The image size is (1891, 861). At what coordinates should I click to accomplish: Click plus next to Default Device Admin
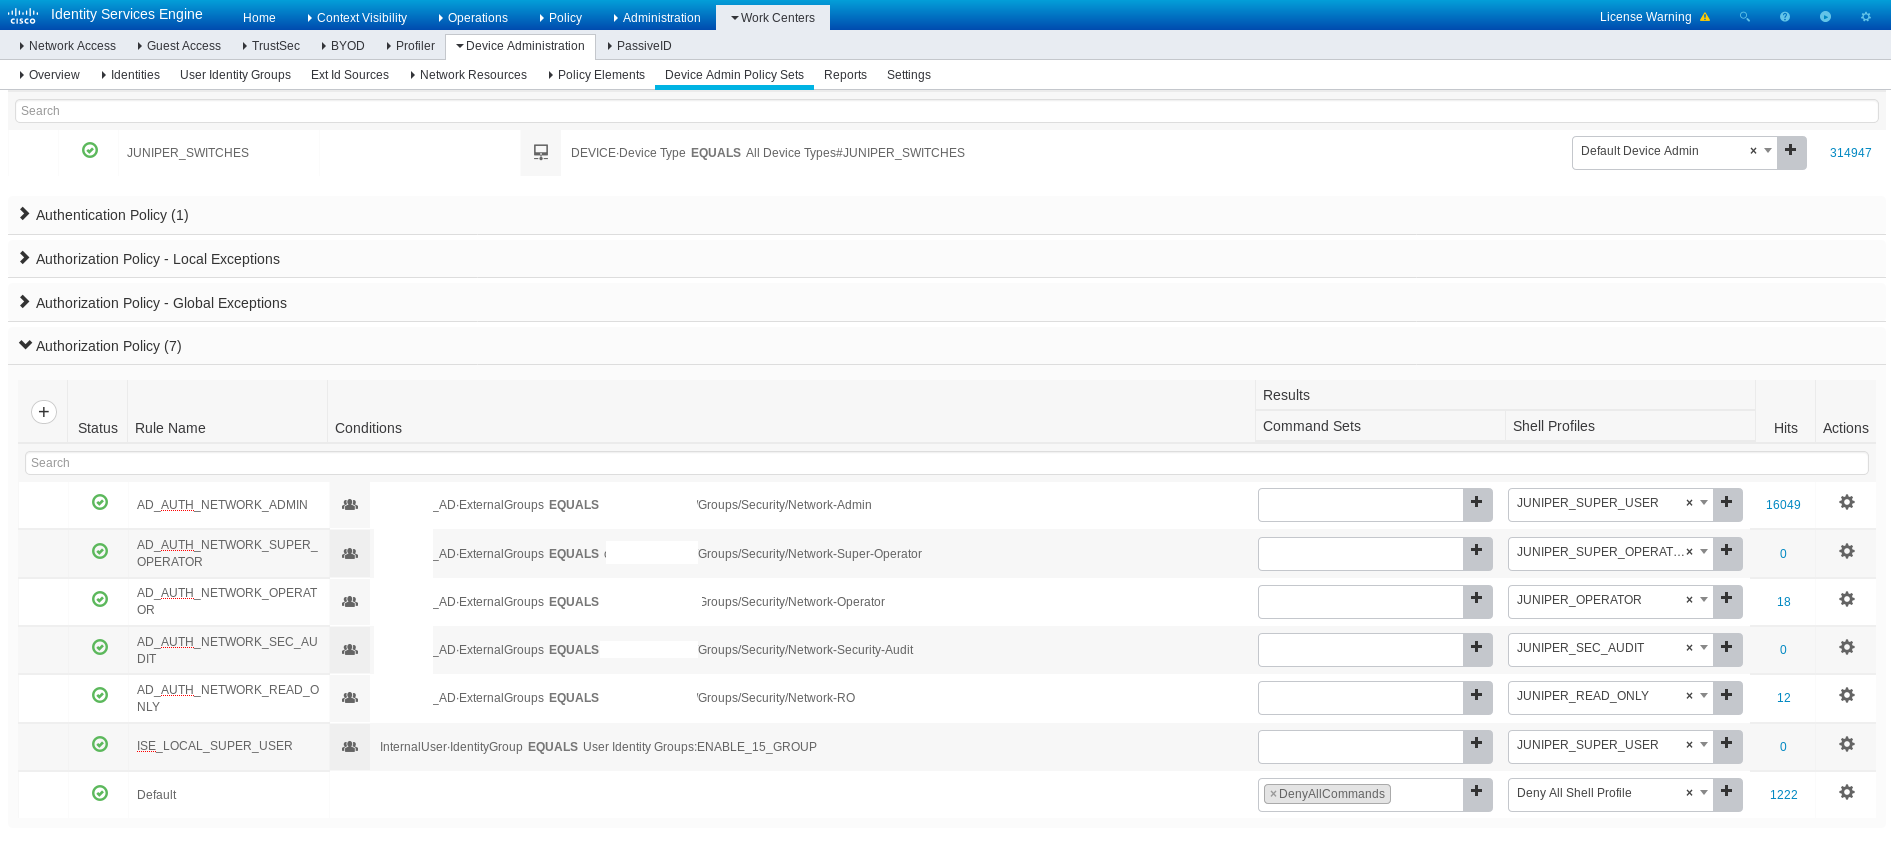pyautogui.click(x=1791, y=152)
